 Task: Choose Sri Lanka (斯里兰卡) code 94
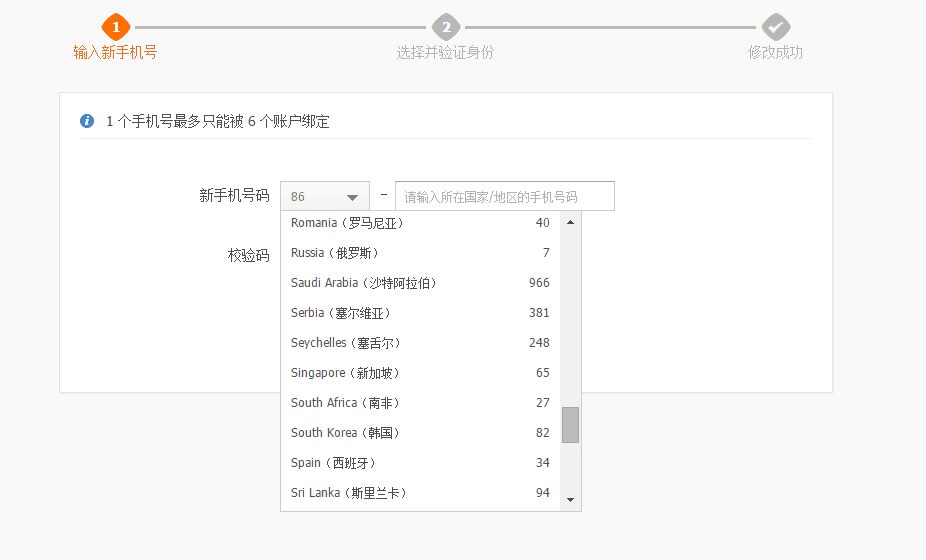click(x=420, y=493)
